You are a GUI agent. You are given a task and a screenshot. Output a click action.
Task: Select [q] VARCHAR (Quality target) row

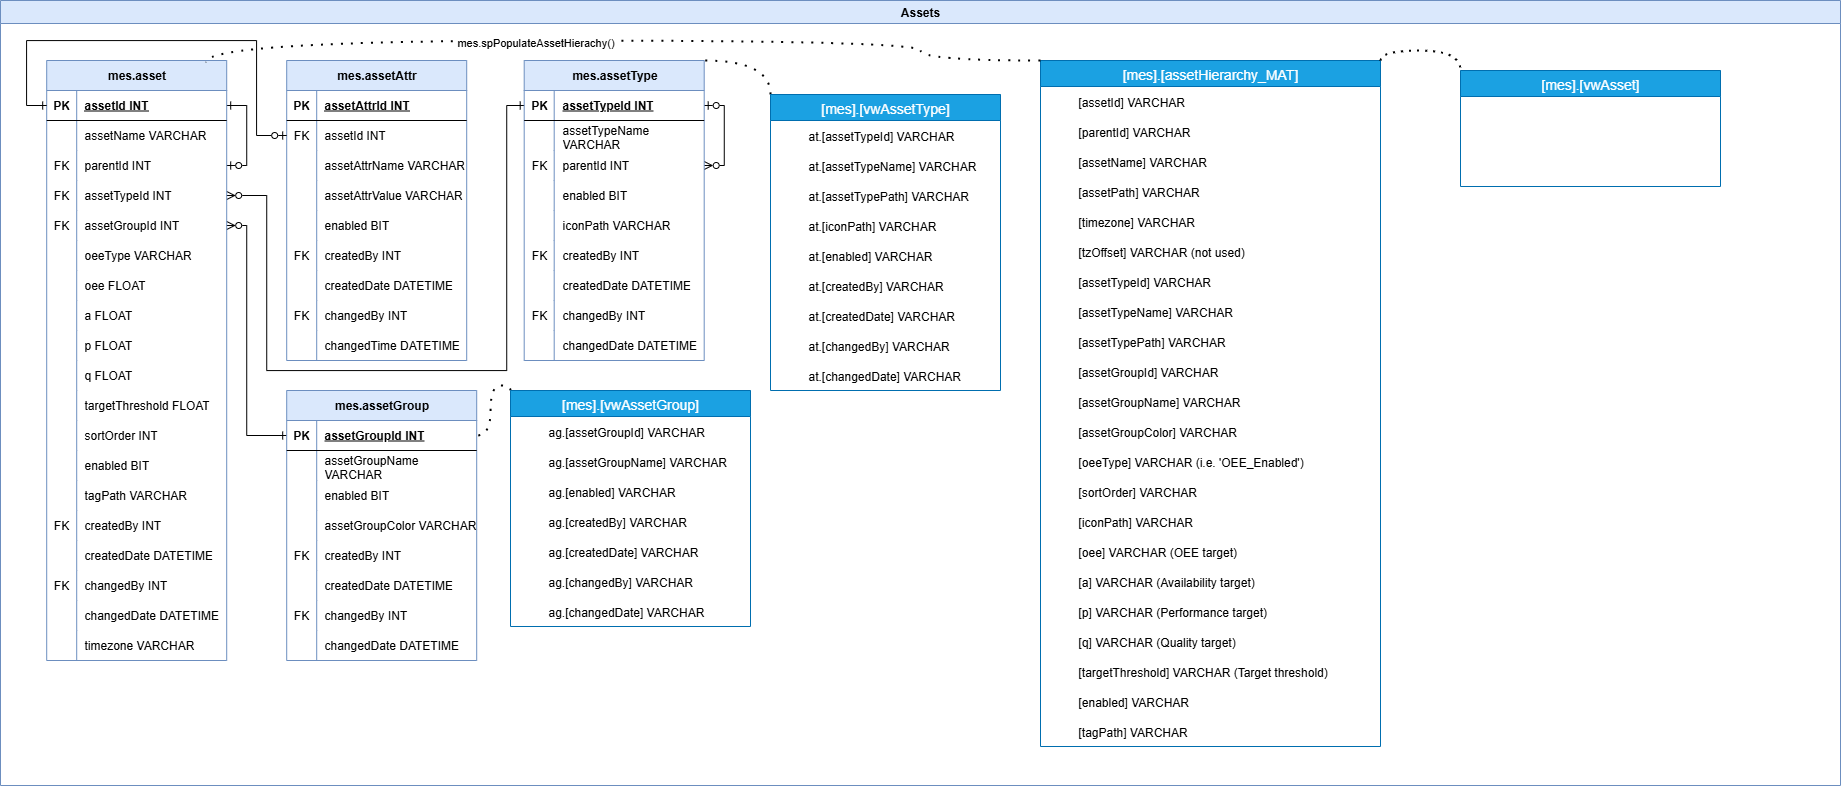(x=1210, y=643)
